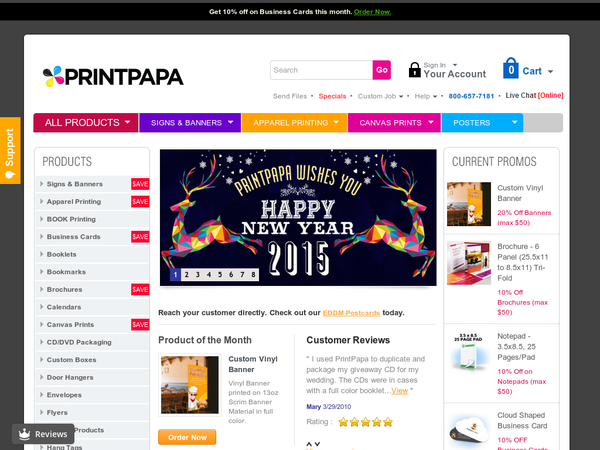Open the Help dropdown
Viewport: 600px width, 450px height.
pos(426,96)
